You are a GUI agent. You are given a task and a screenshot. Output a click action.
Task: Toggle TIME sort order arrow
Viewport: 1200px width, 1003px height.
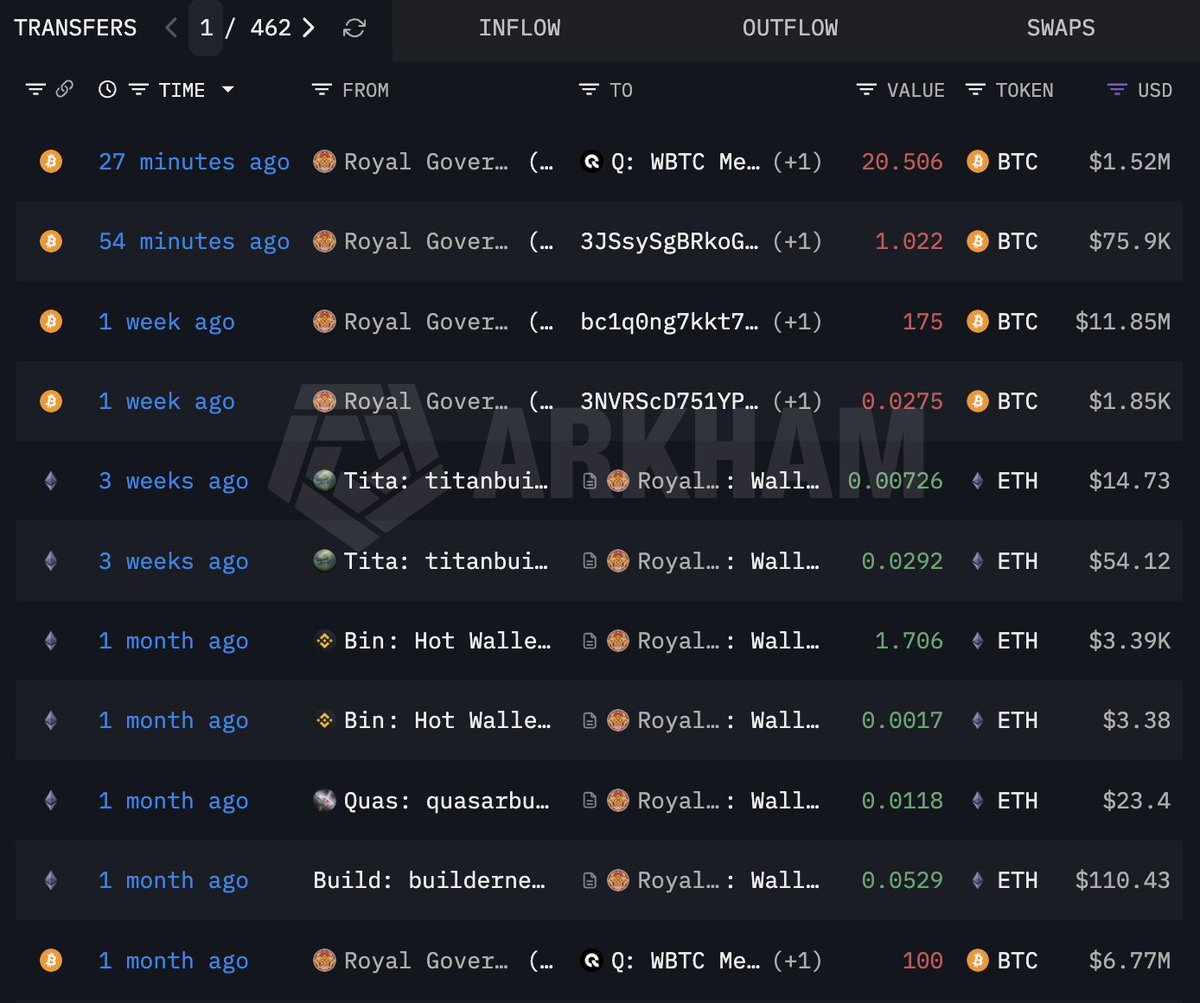coord(228,90)
